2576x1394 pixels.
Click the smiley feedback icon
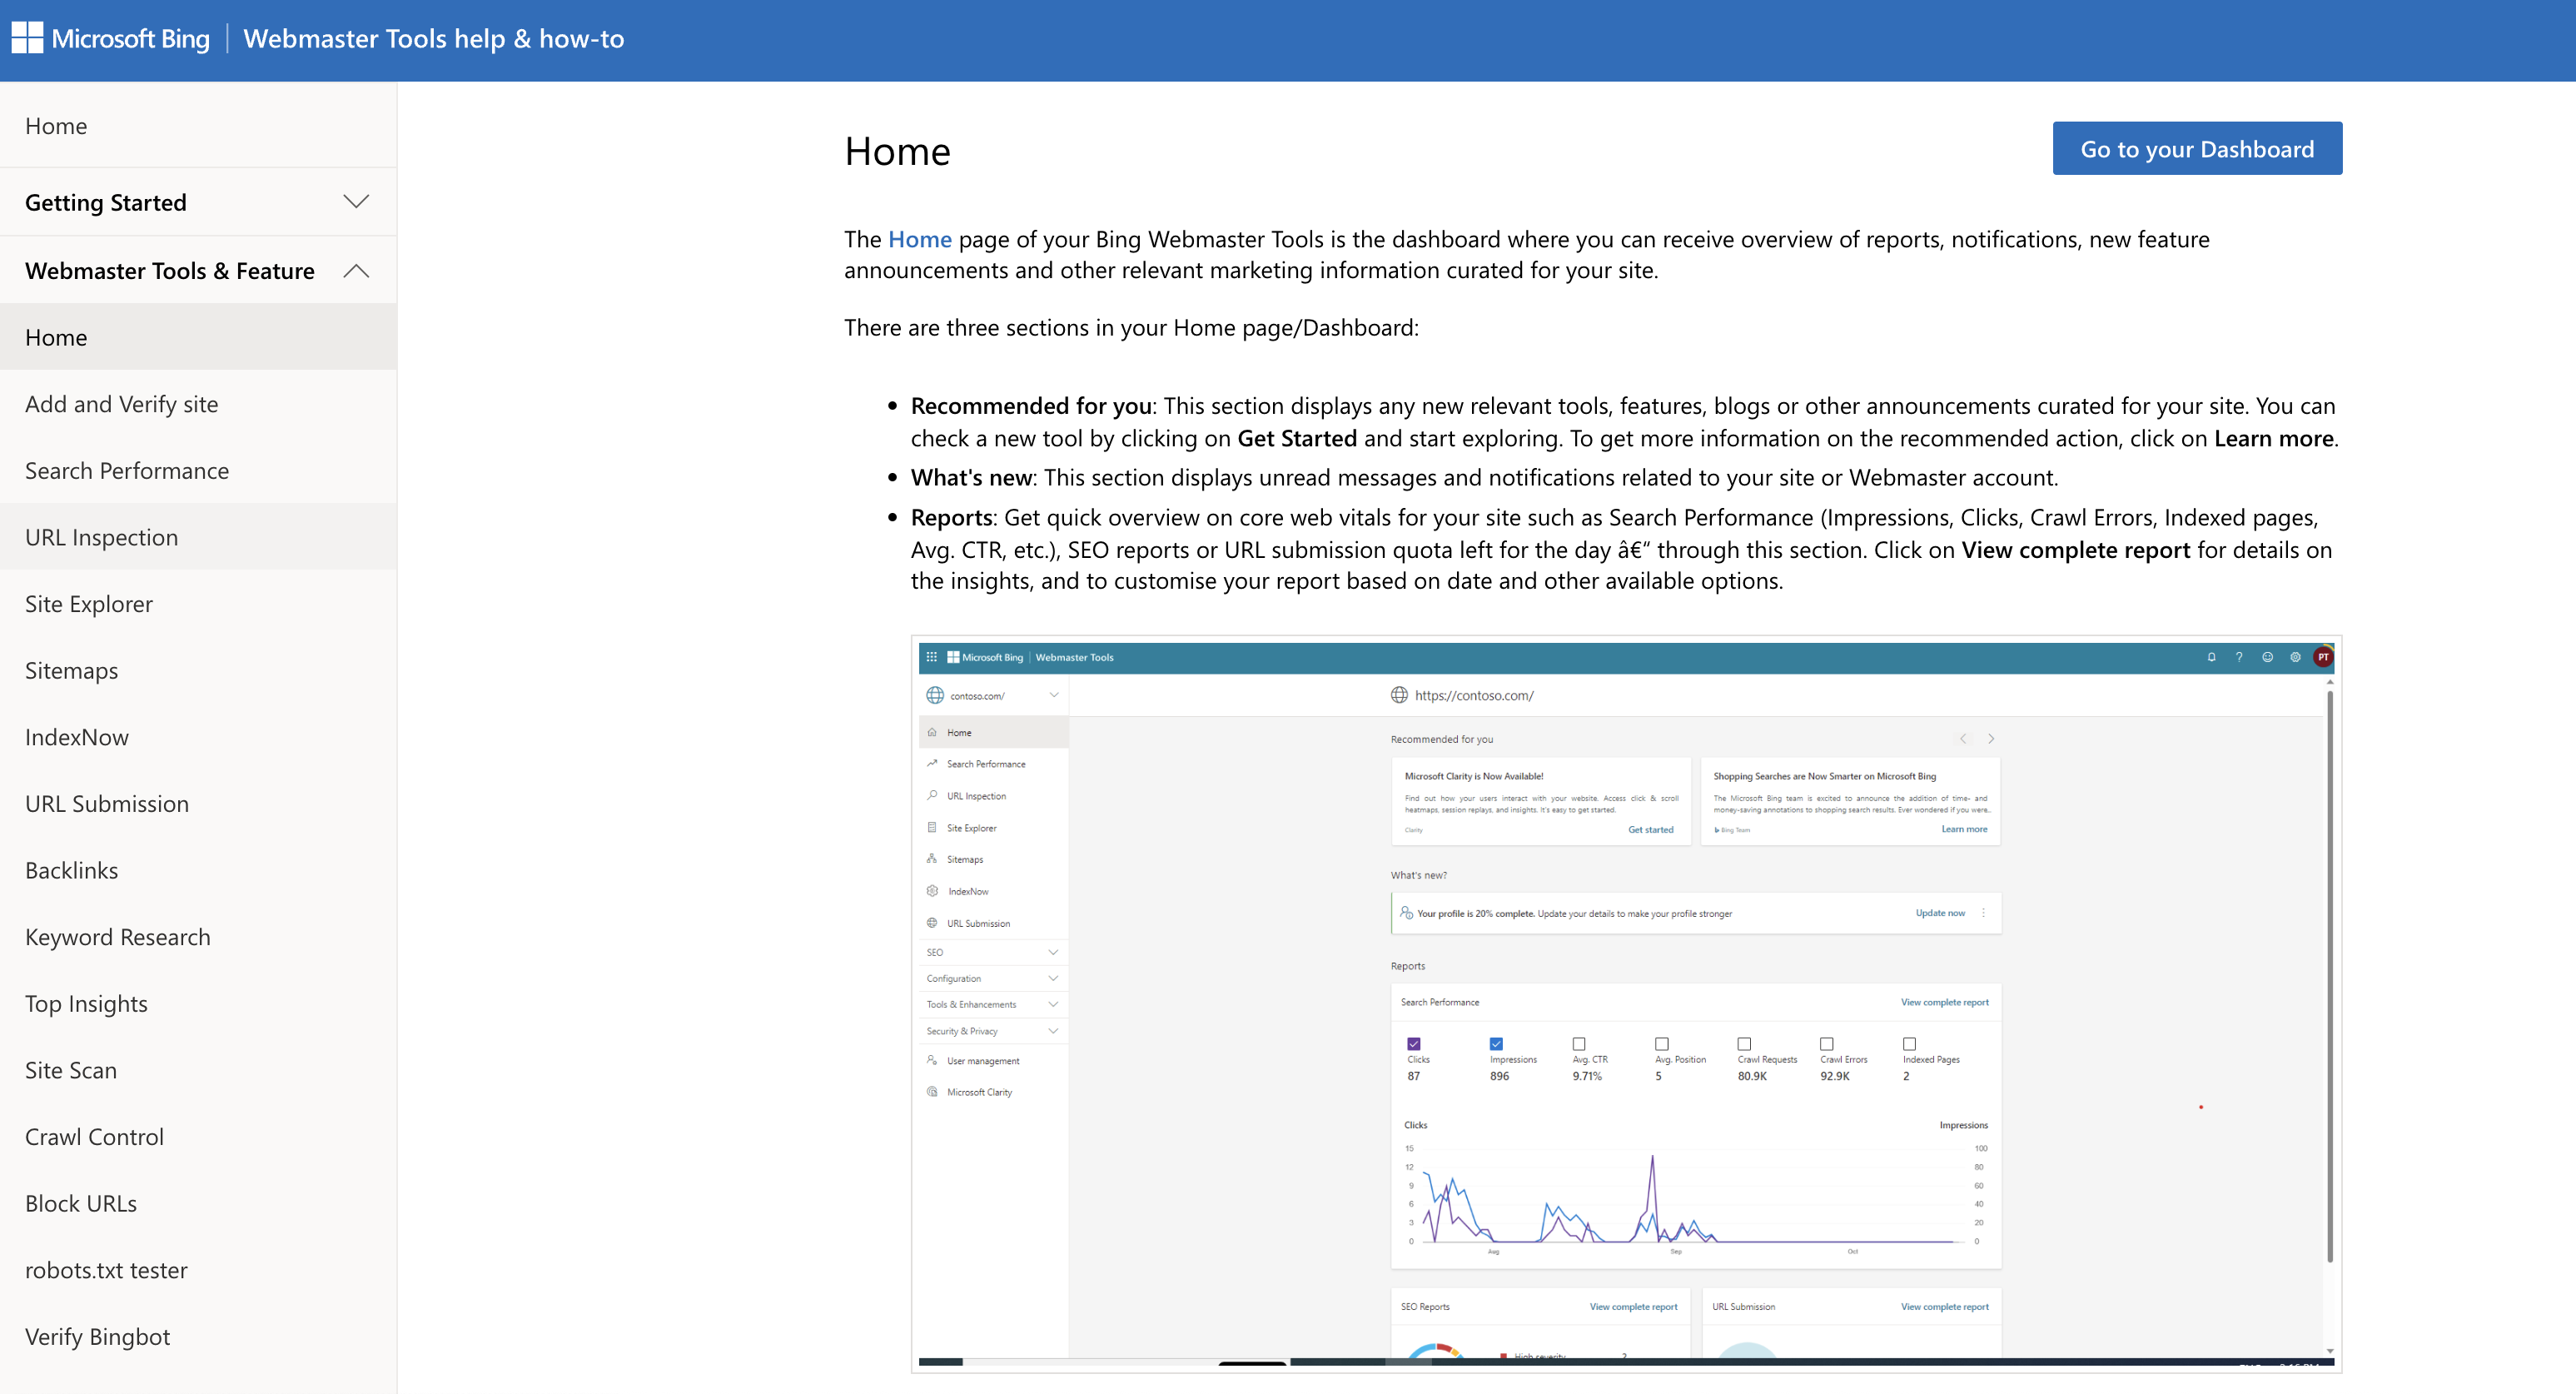coord(2267,657)
